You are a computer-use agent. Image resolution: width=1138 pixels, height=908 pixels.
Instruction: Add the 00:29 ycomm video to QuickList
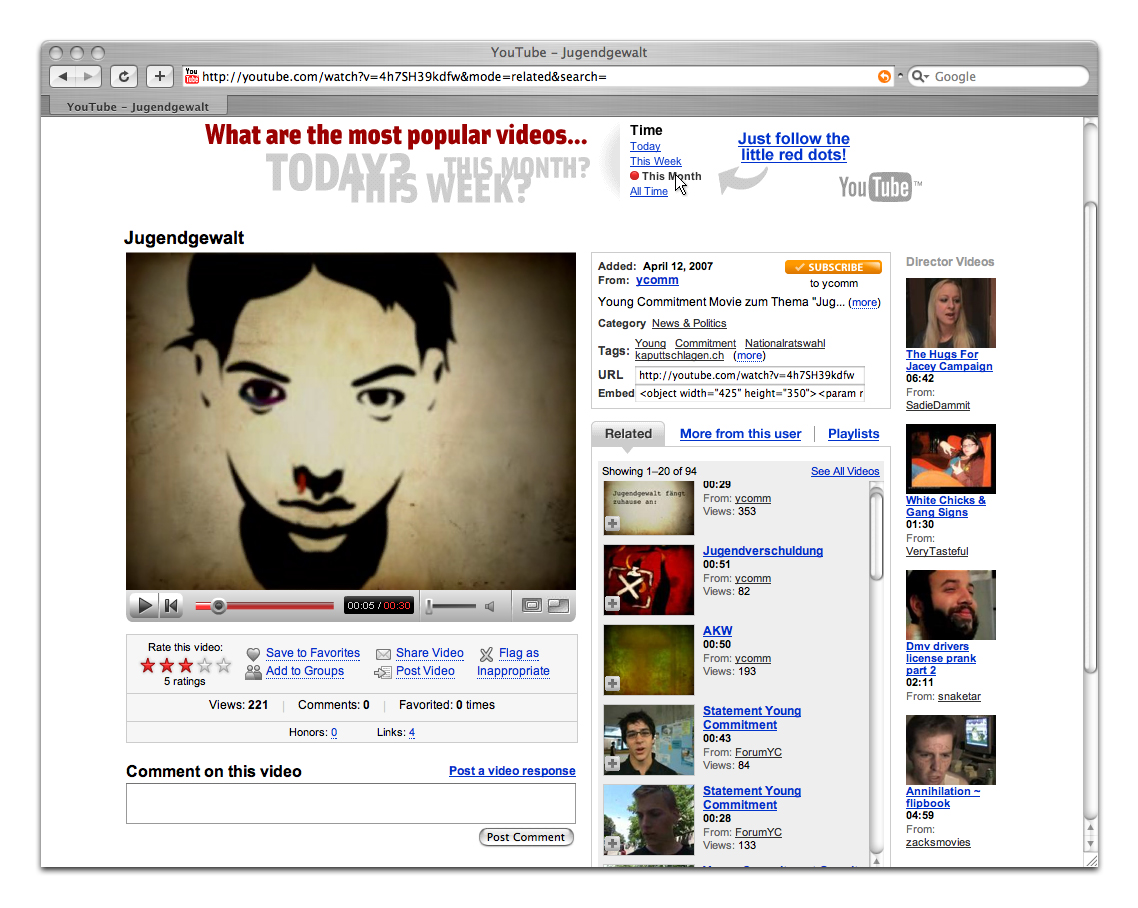[x=613, y=523]
